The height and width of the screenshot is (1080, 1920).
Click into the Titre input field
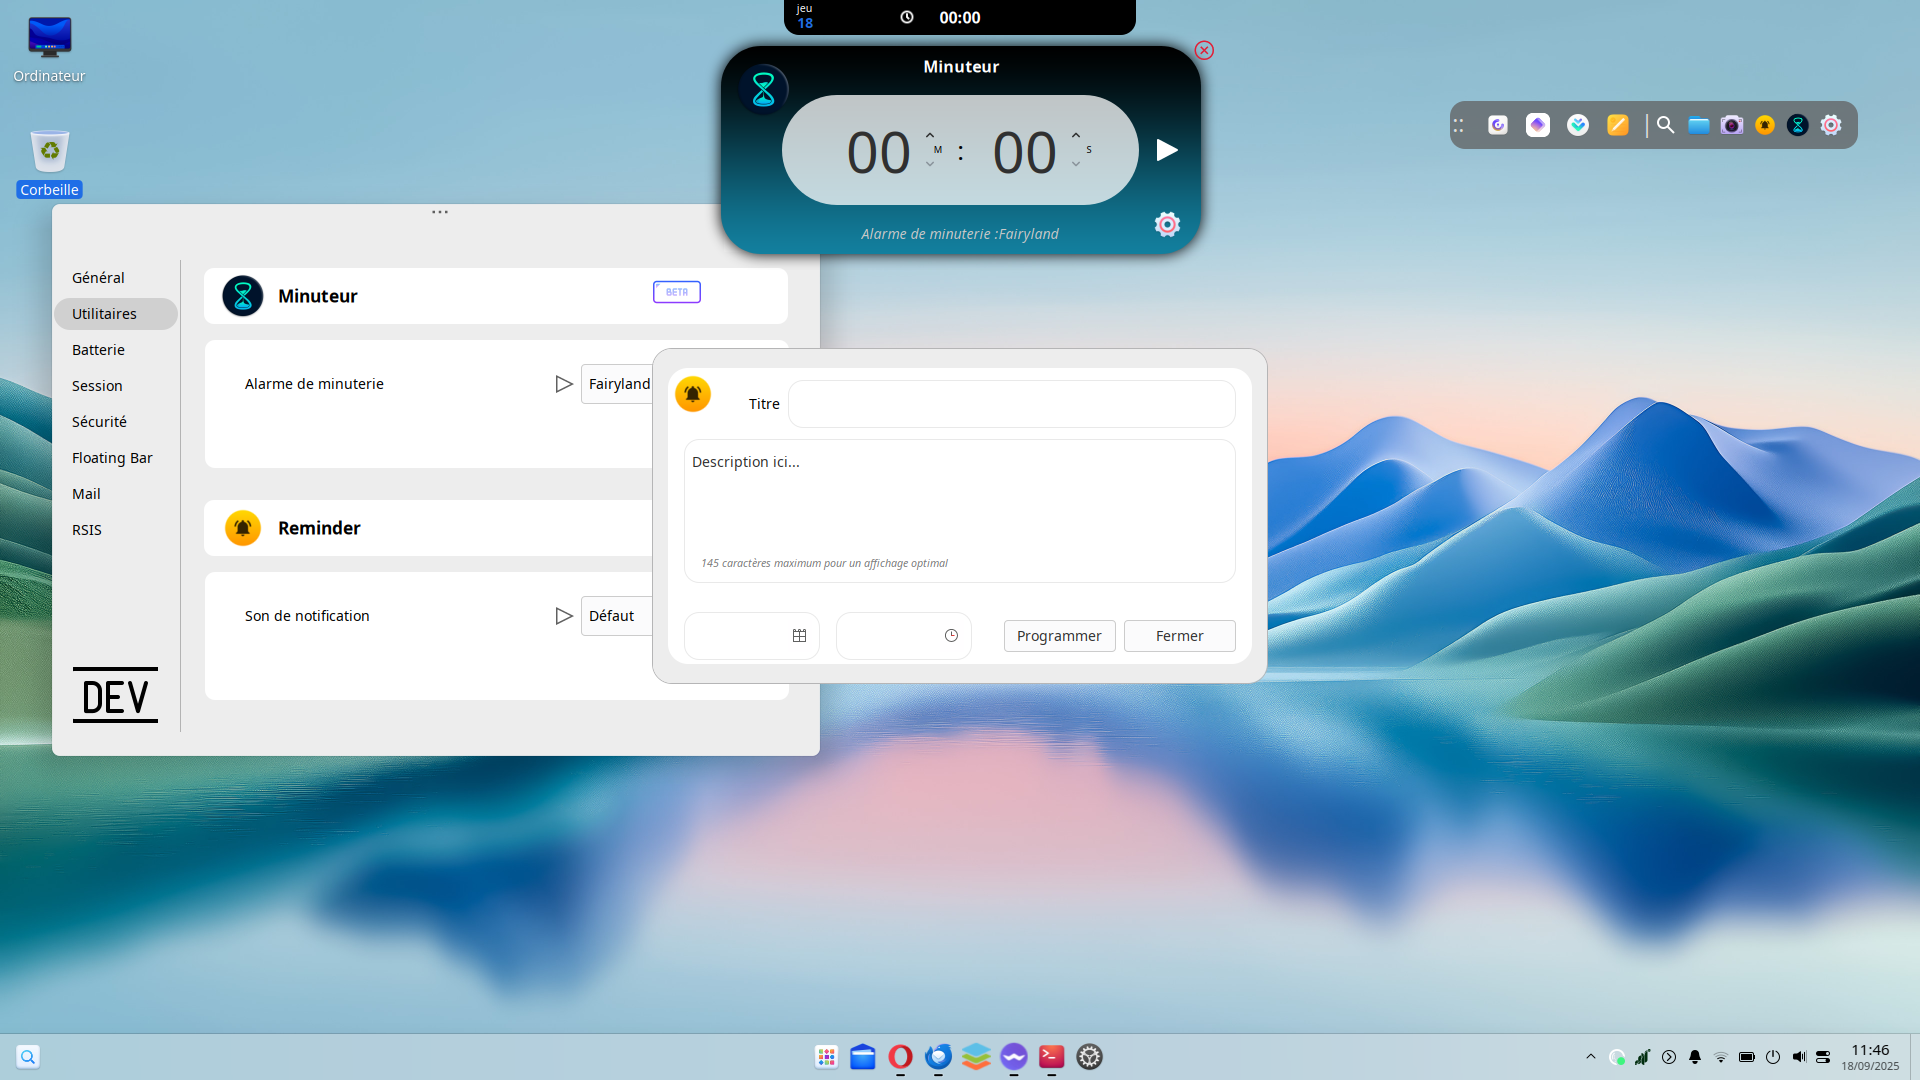pyautogui.click(x=1011, y=404)
